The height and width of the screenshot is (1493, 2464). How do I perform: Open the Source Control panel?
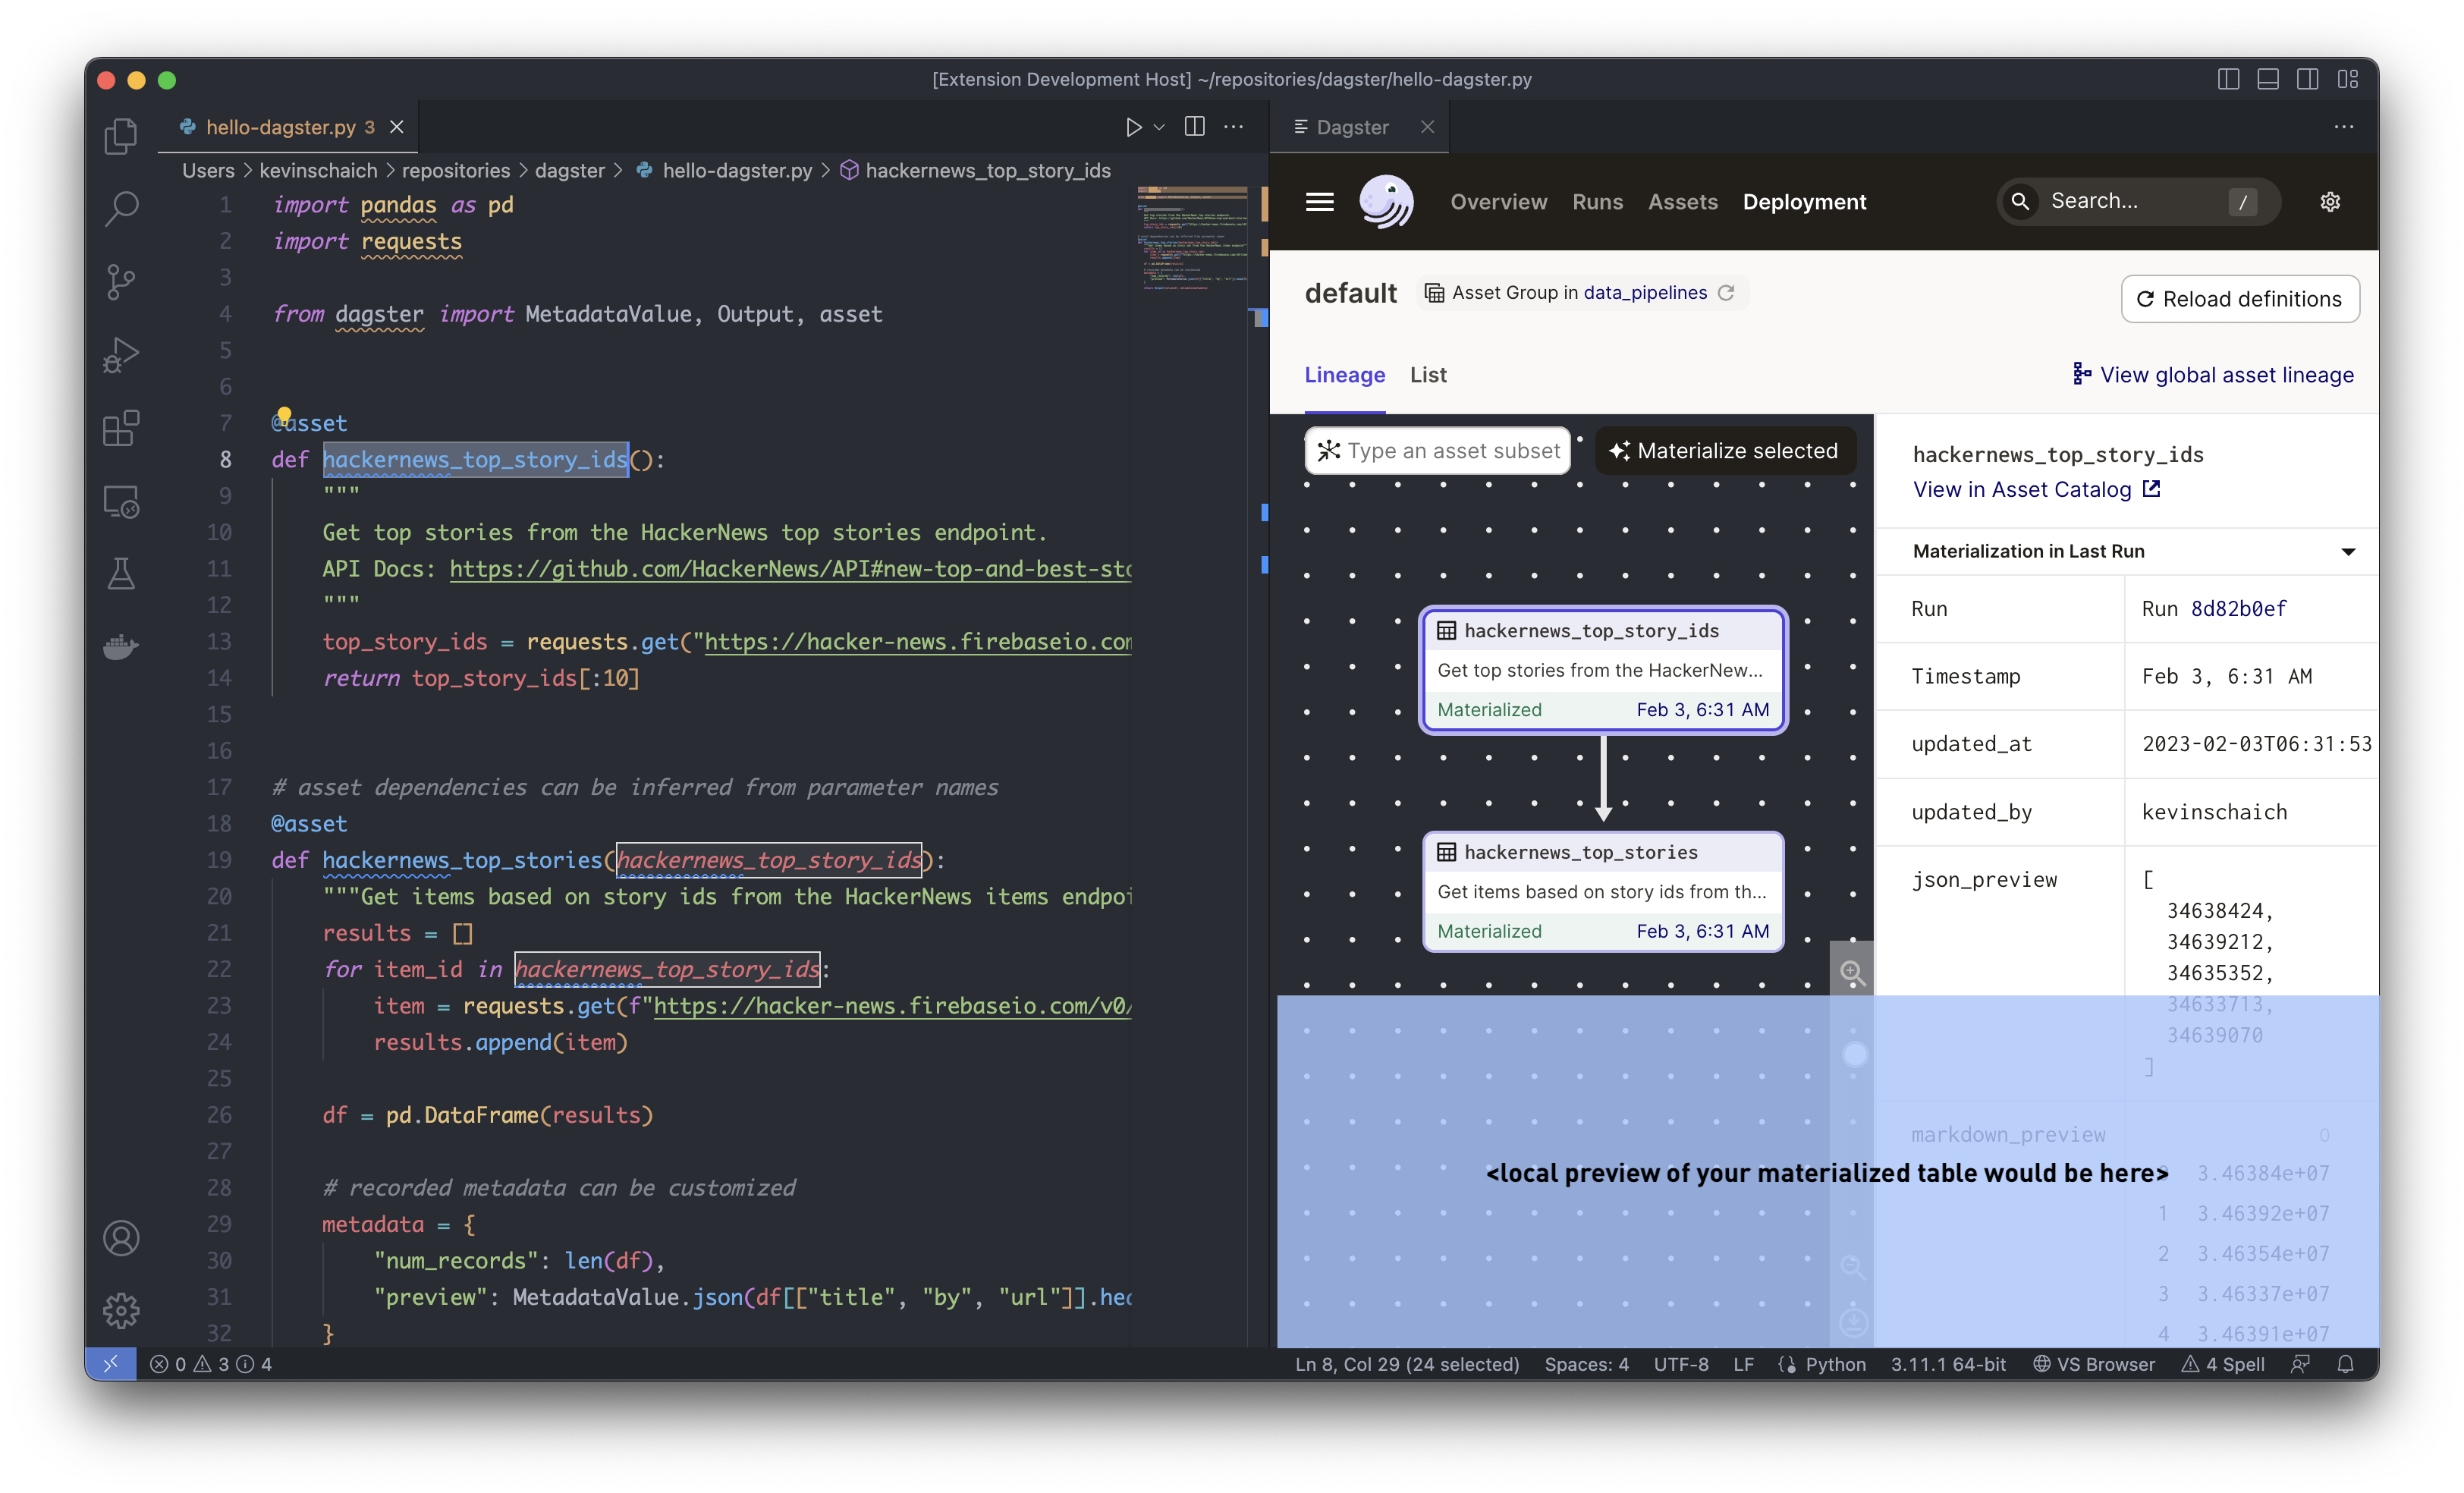[121, 283]
